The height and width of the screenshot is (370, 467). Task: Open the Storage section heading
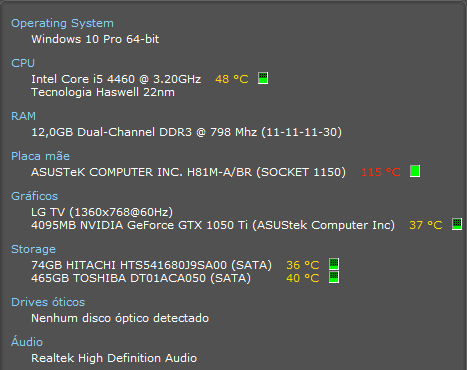33,249
